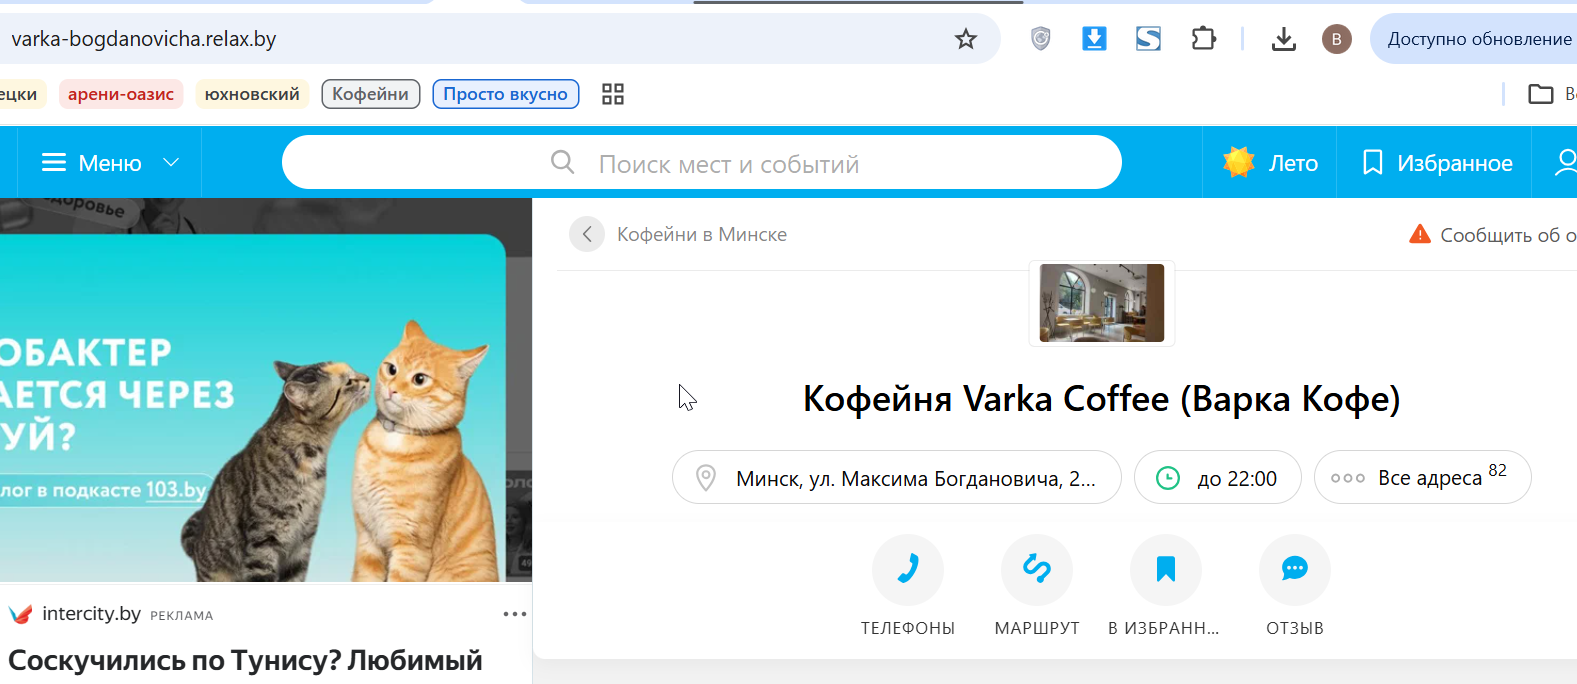This screenshot has height=684, width=1577.
Task: Add to favorites with bookmark icon
Action: 1166,570
